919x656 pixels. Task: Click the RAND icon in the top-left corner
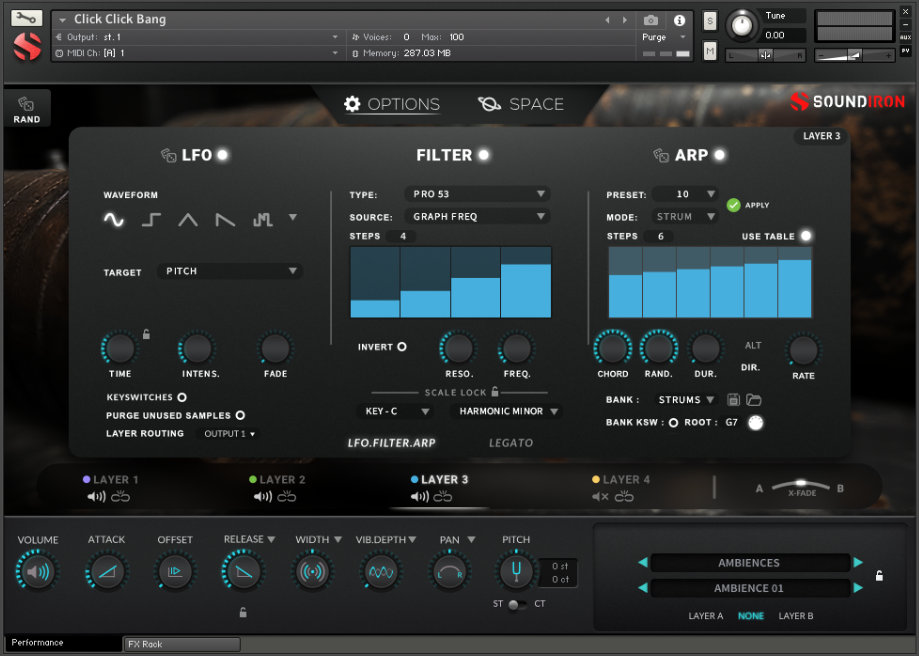click(x=26, y=106)
